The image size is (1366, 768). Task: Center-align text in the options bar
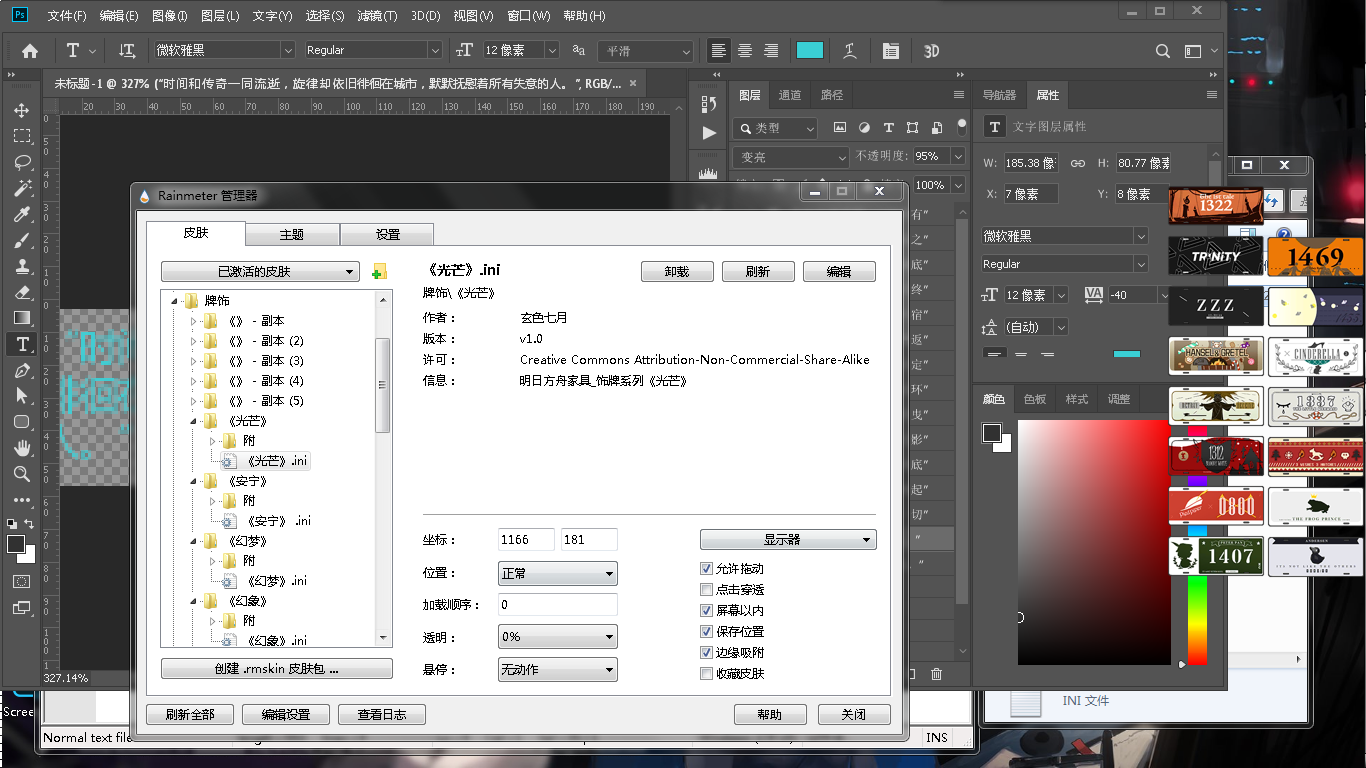[x=745, y=50]
